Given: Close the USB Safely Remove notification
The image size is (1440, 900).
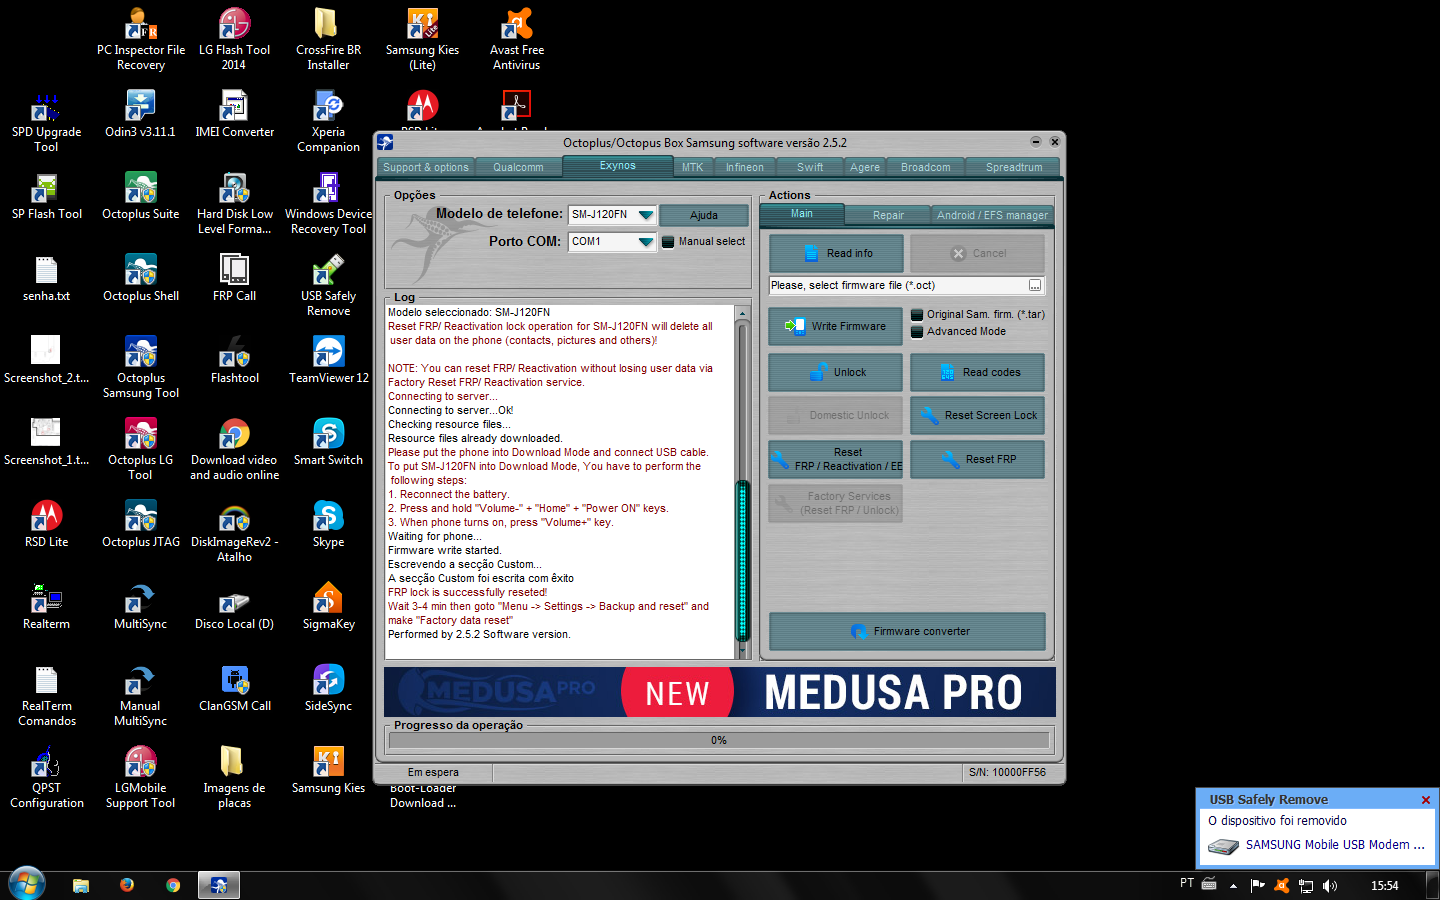Looking at the screenshot, I should [x=1426, y=800].
